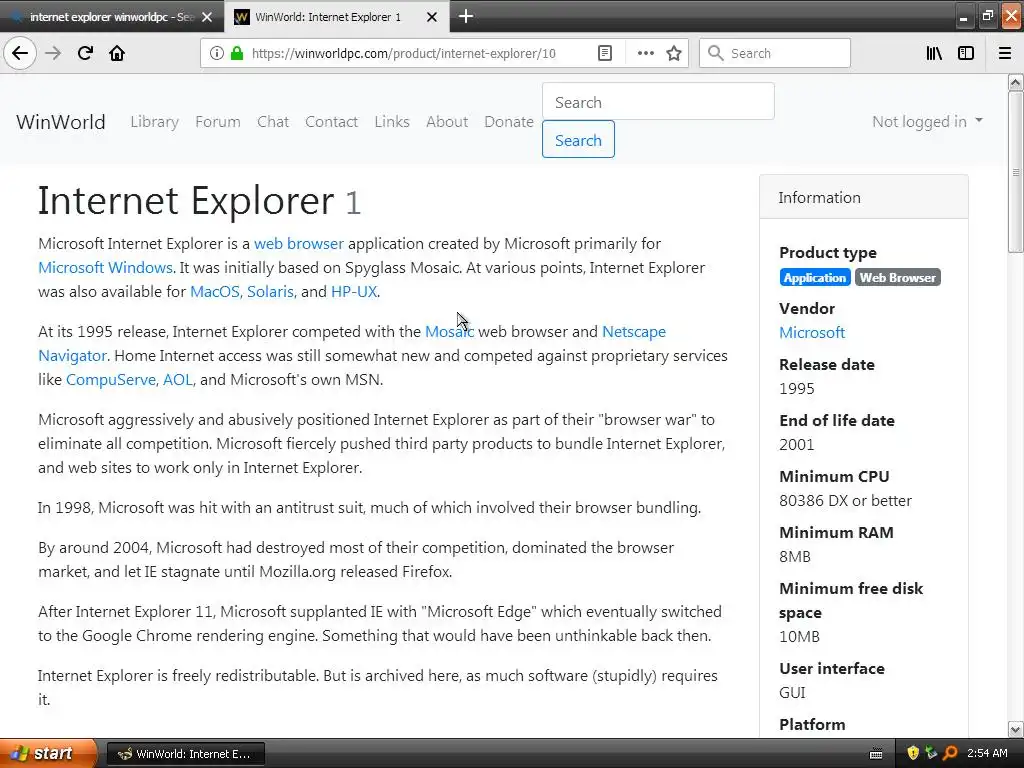Open the About nav item
The height and width of the screenshot is (768, 1024).
pyautogui.click(x=447, y=121)
